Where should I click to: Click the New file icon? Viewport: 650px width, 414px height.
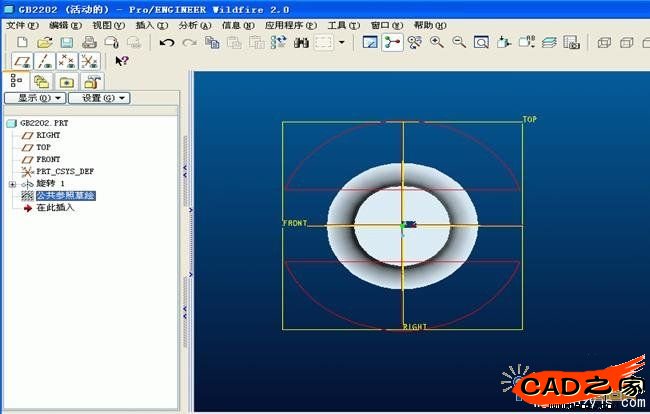pyautogui.click(x=23, y=42)
